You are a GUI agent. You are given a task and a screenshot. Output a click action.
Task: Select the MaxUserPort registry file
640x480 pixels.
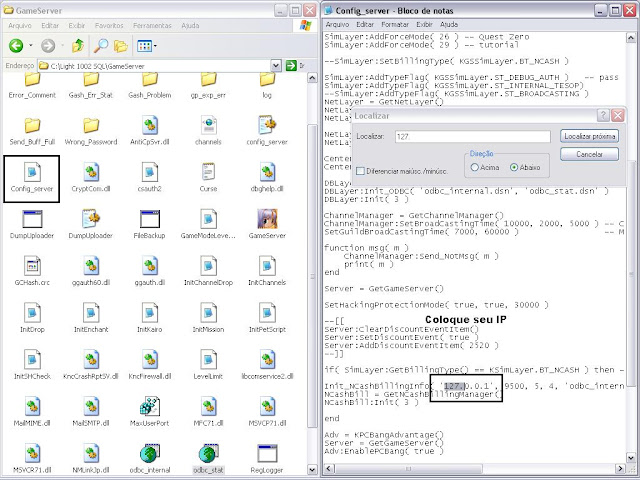pyautogui.click(x=149, y=412)
